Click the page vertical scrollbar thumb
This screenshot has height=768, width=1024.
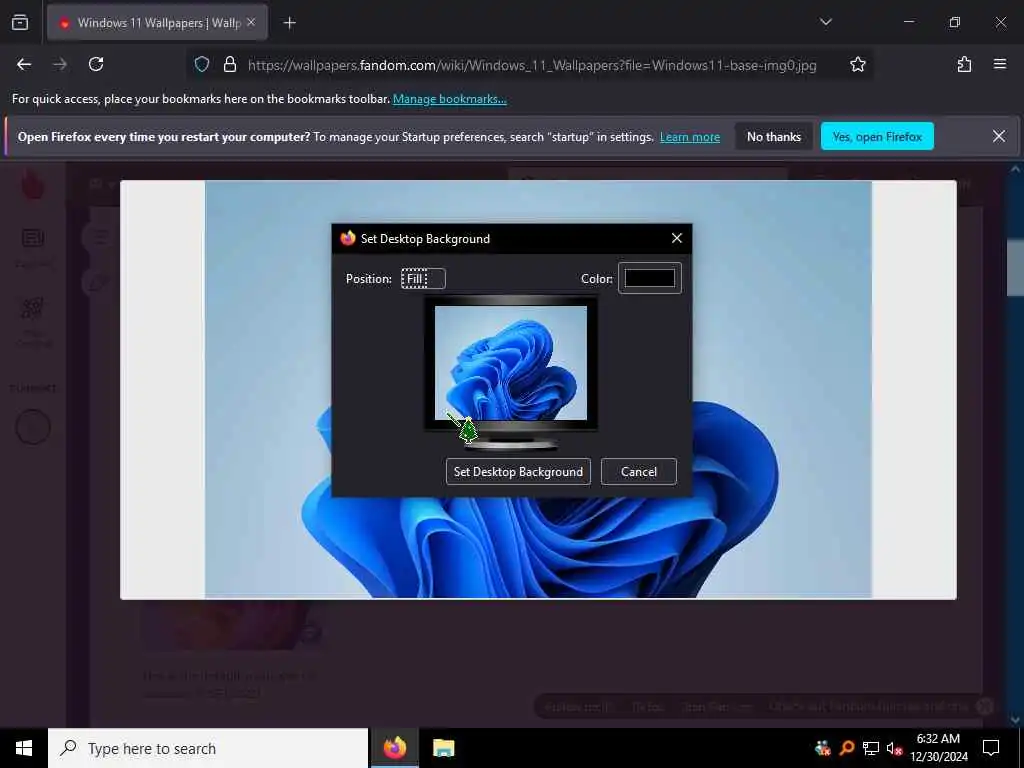tap(1015, 268)
